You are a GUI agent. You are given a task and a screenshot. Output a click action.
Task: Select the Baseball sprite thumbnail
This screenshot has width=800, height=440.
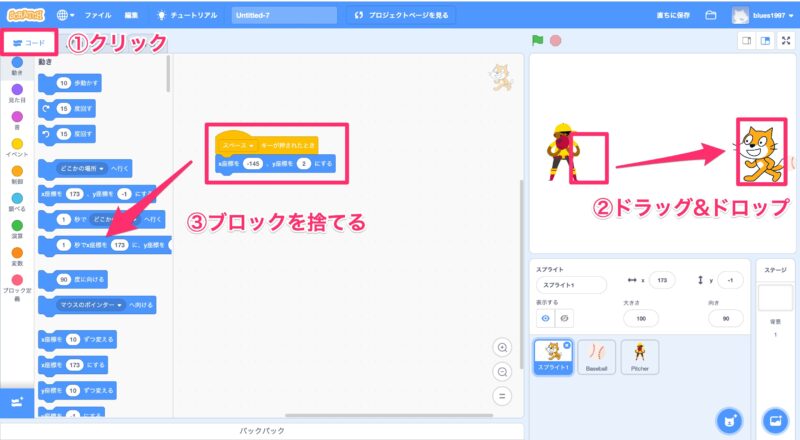click(x=597, y=356)
